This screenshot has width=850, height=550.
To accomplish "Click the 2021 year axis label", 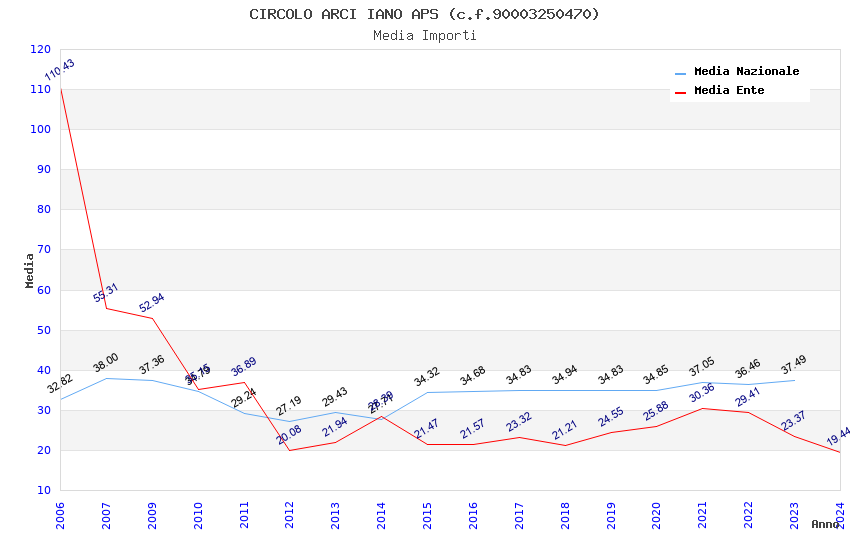I will [703, 515].
